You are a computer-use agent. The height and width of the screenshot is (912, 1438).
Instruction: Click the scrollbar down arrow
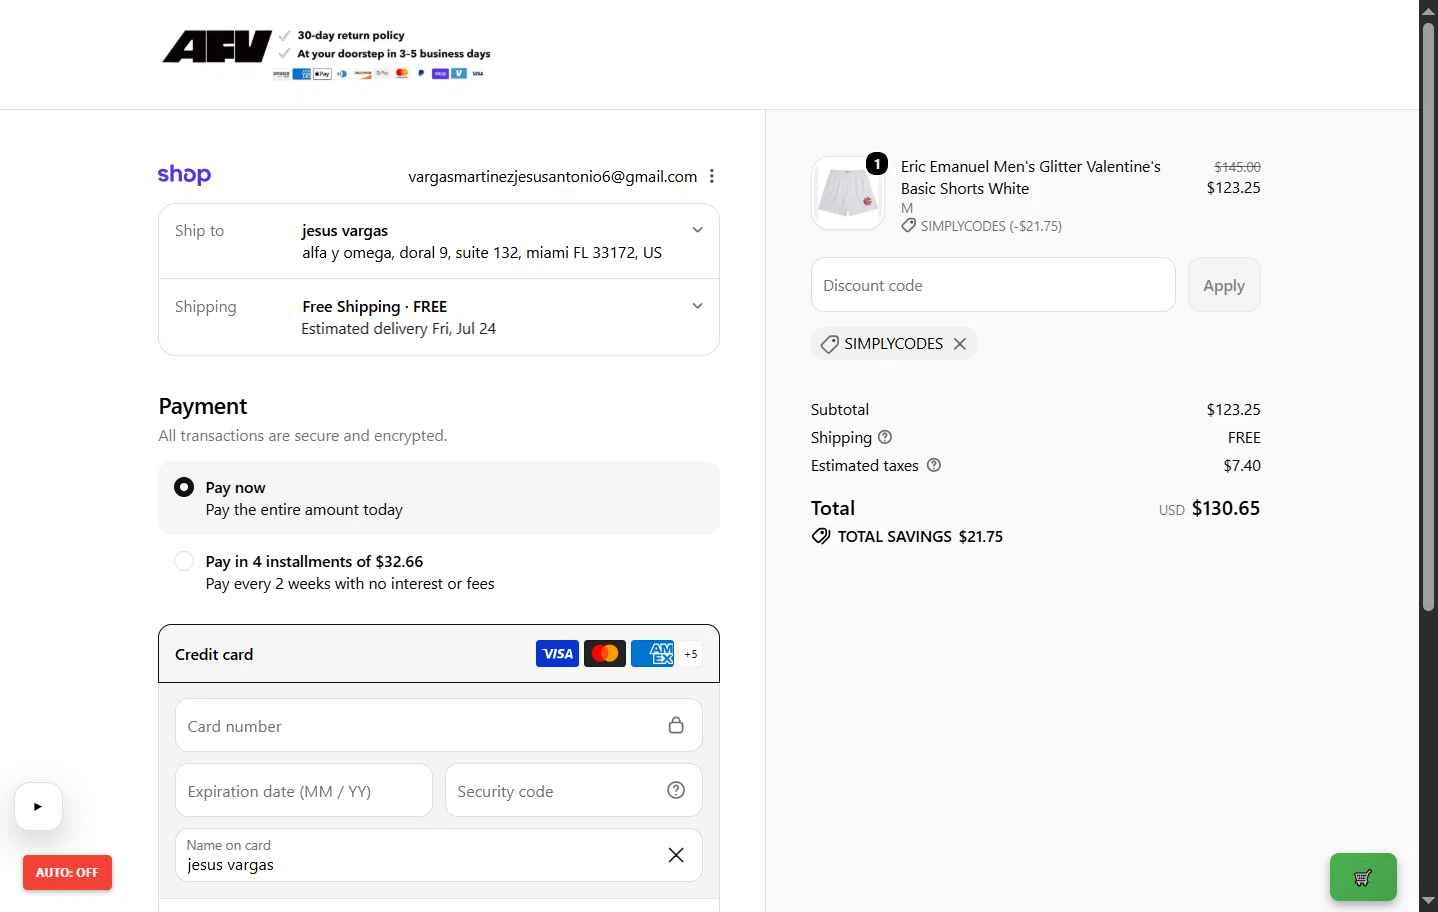(x=1429, y=902)
